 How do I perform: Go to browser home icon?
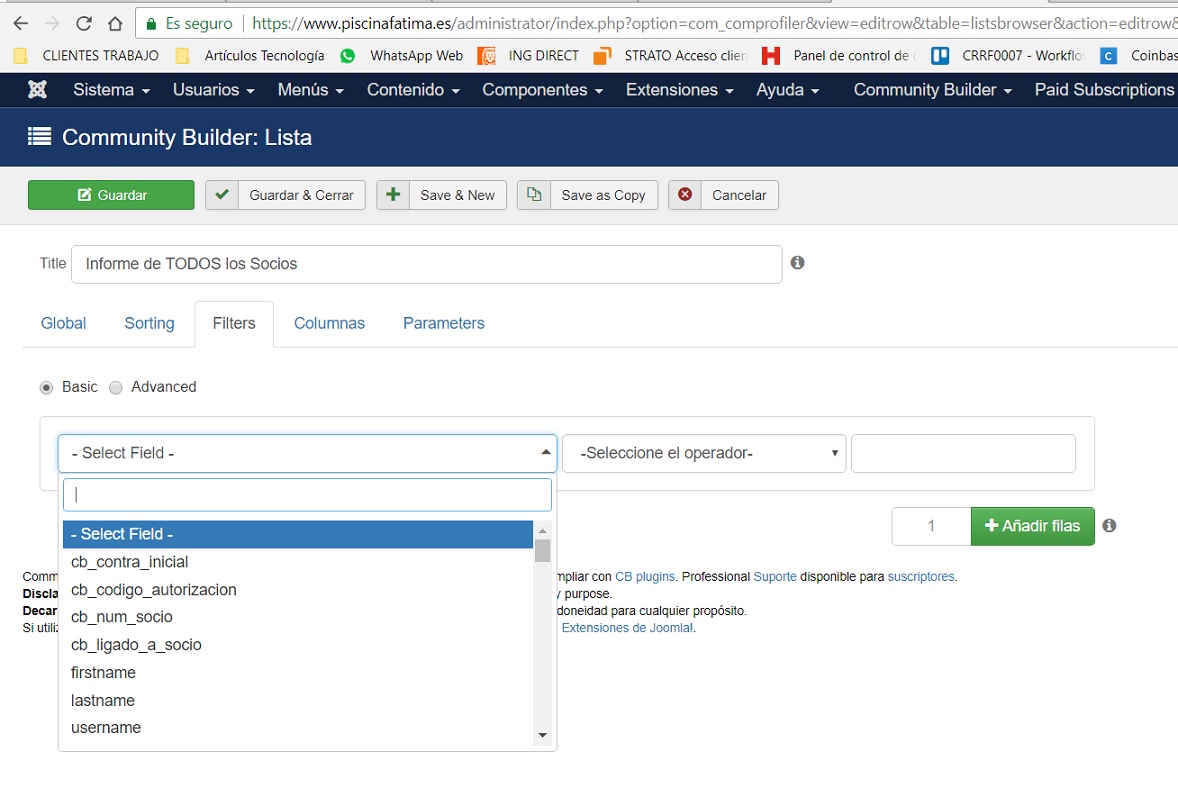coord(115,23)
